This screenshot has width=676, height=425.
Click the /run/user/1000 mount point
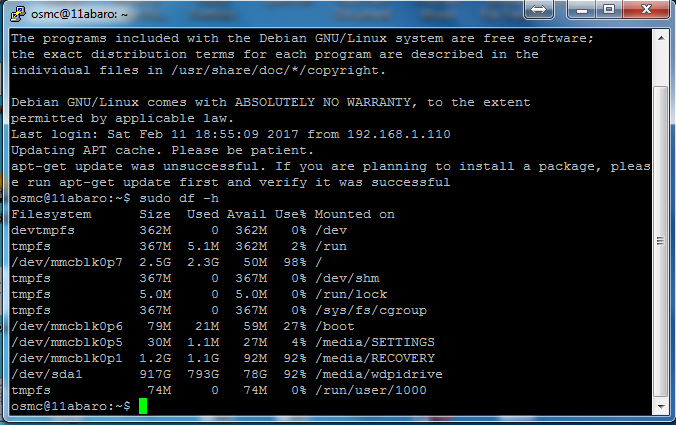[x=371, y=390]
